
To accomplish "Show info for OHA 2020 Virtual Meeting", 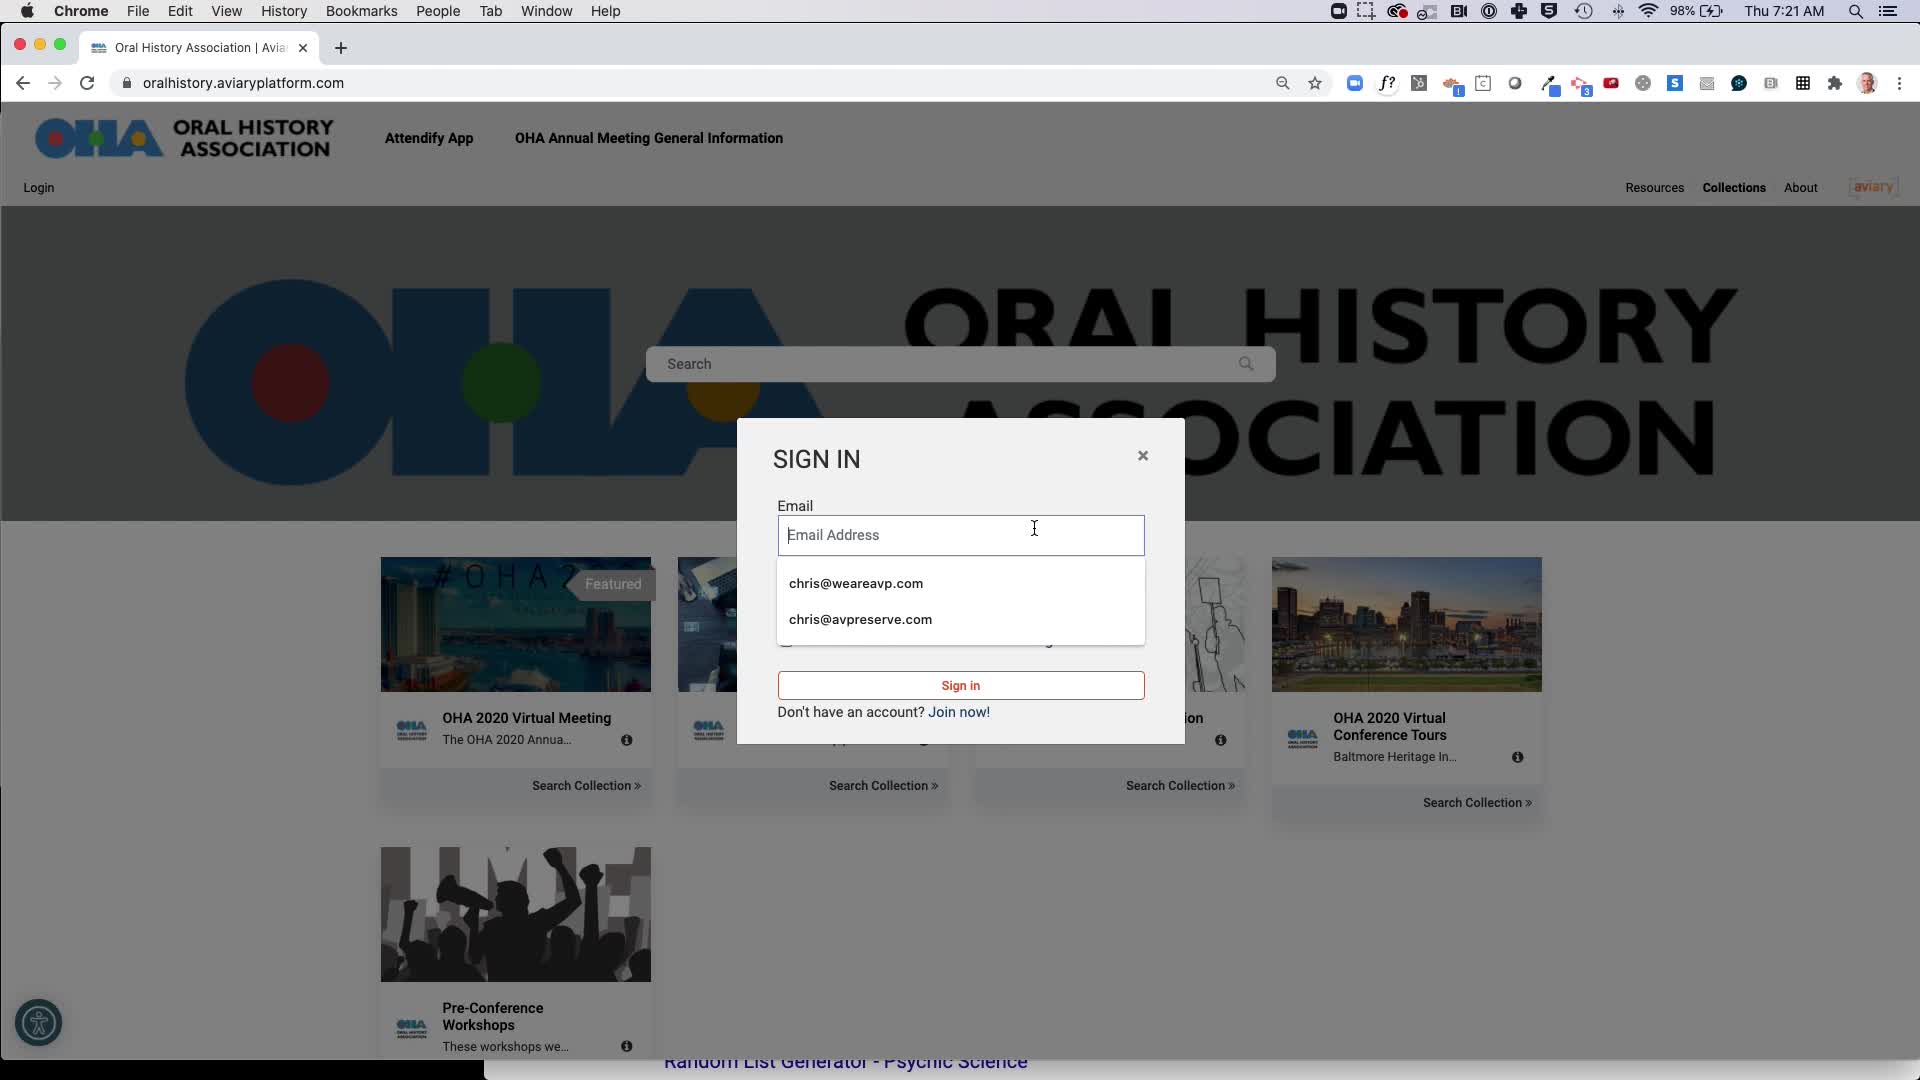I will 626,740.
